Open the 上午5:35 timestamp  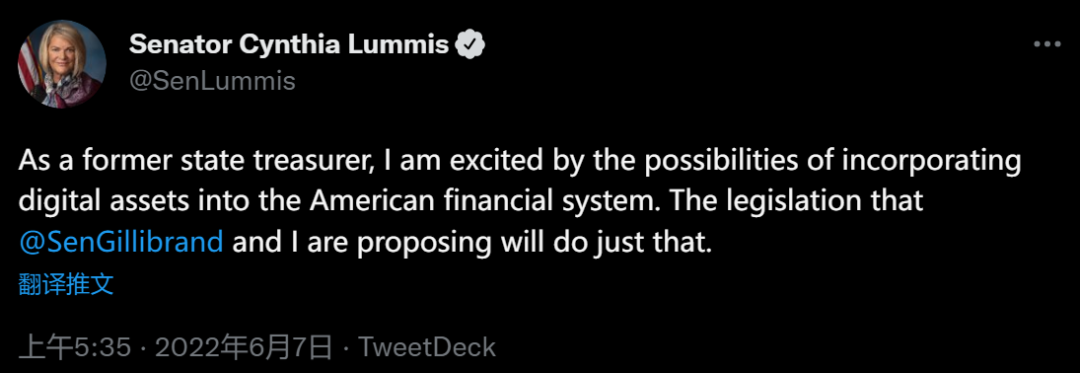pyautogui.click(x=74, y=347)
